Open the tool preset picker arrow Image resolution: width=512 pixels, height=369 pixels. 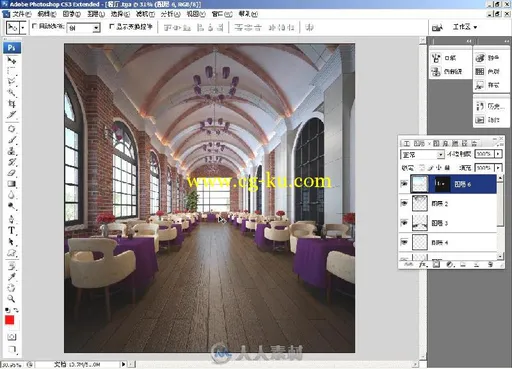tap(23, 28)
